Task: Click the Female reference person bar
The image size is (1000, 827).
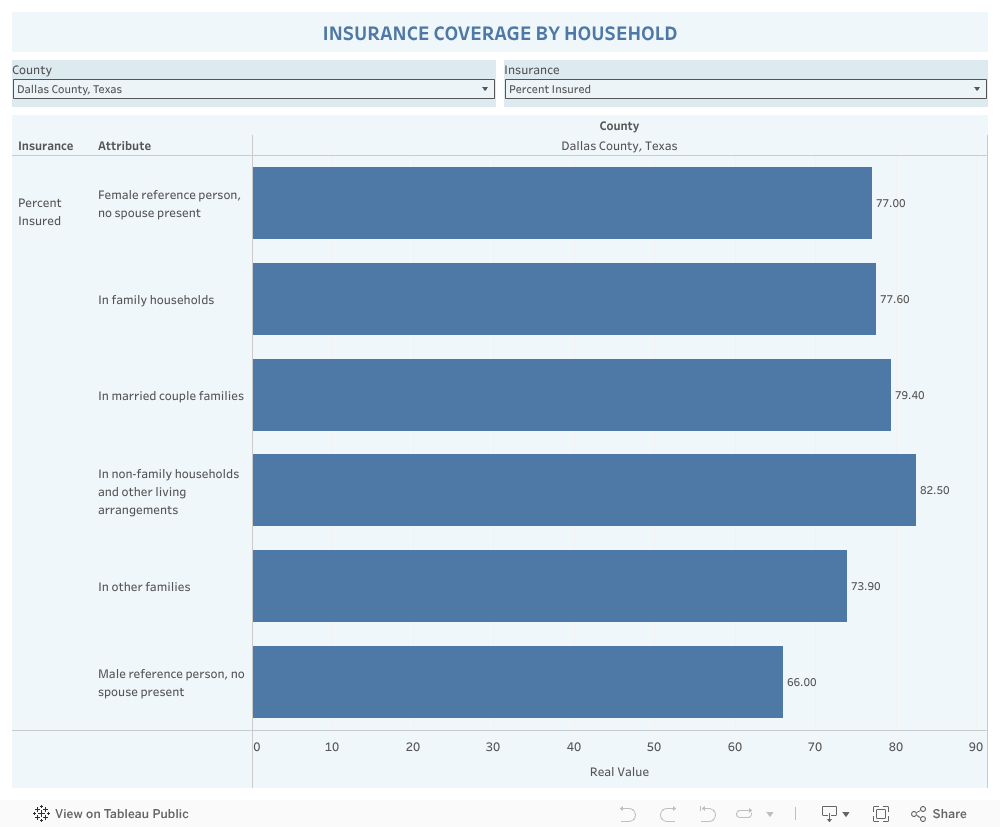Action: tap(562, 203)
